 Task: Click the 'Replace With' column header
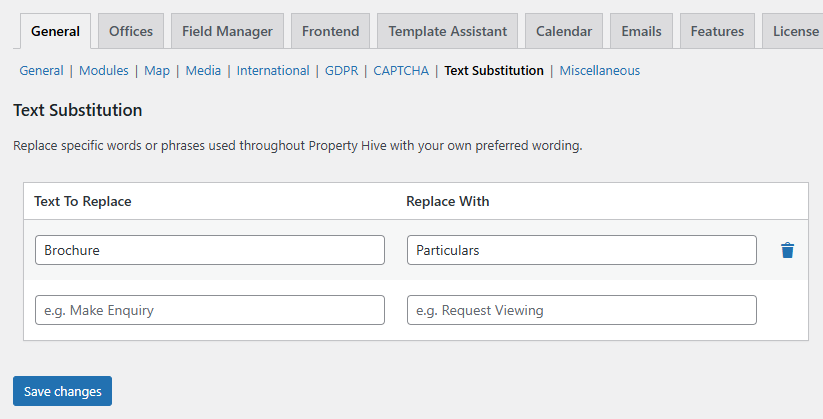[448, 201]
